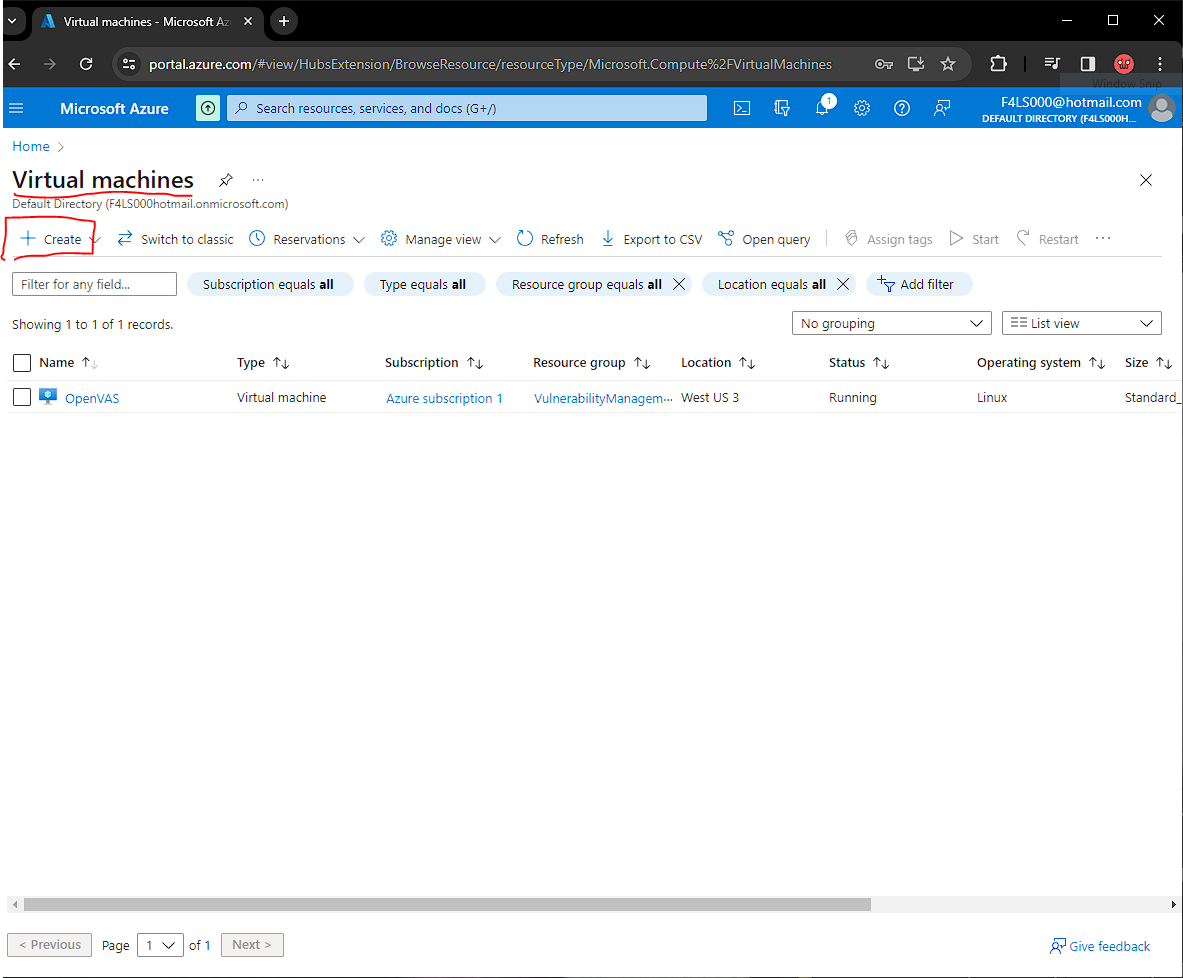Open the browser side panel icon
1183x978 pixels.
click(1087, 64)
